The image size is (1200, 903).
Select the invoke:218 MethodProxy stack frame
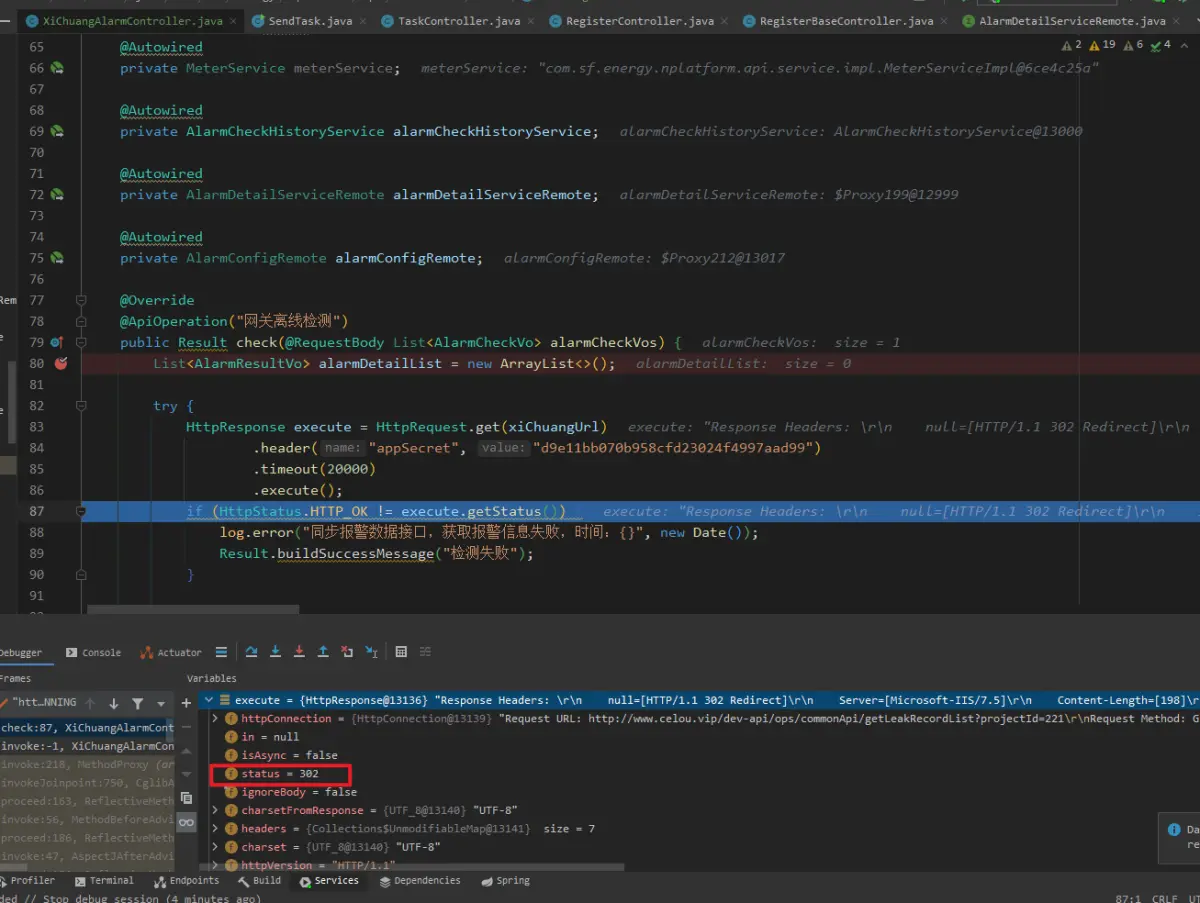point(87,764)
